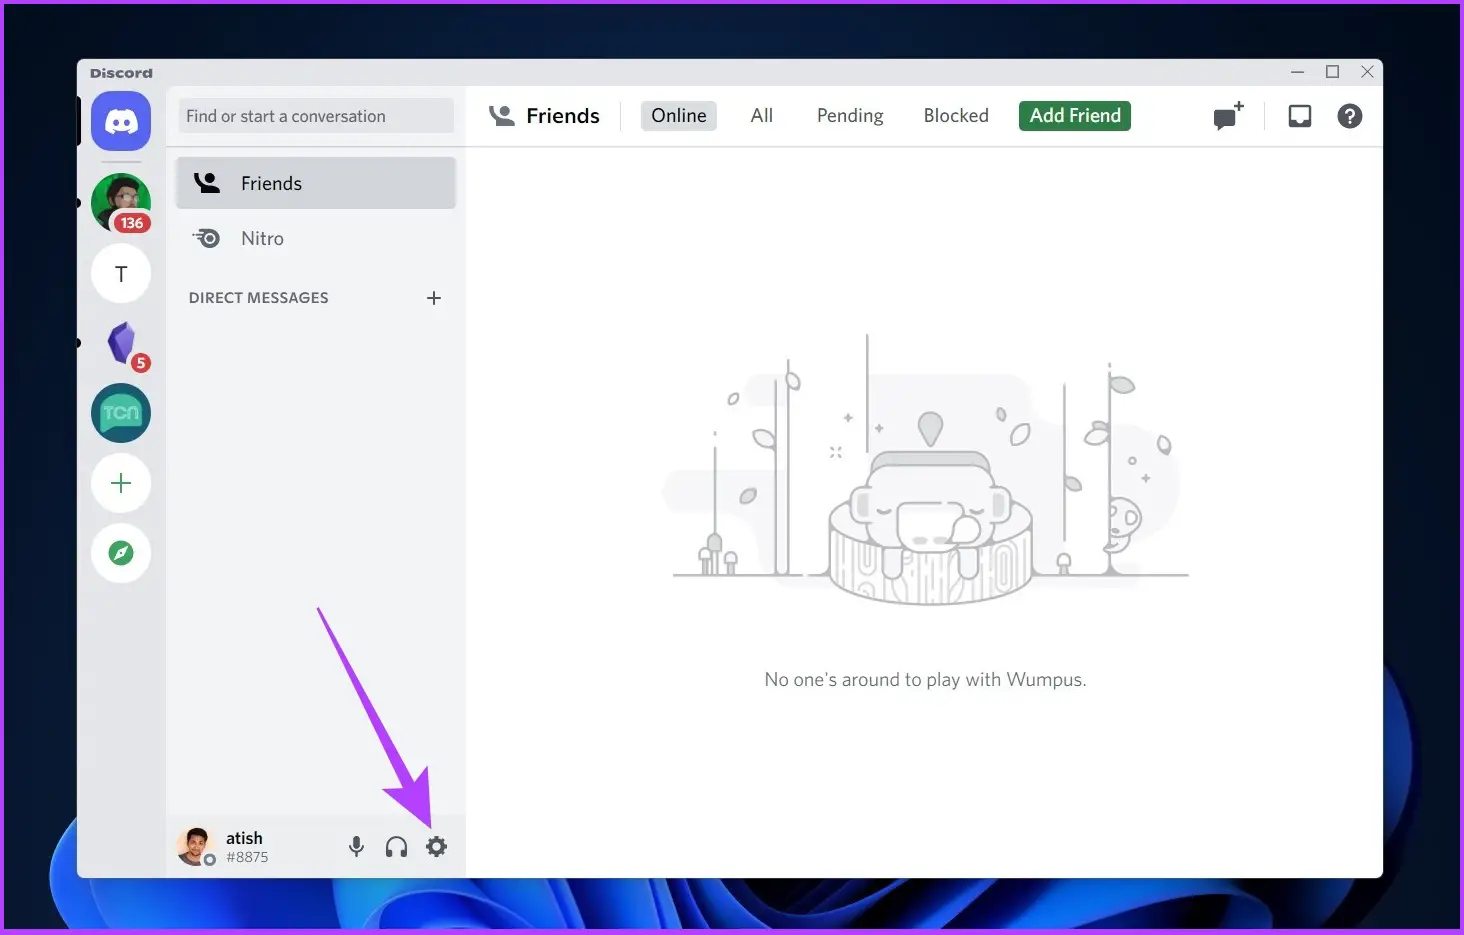This screenshot has width=1464, height=935.
Task: Create DM with plus beside Direct Messages
Action: click(x=433, y=298)
